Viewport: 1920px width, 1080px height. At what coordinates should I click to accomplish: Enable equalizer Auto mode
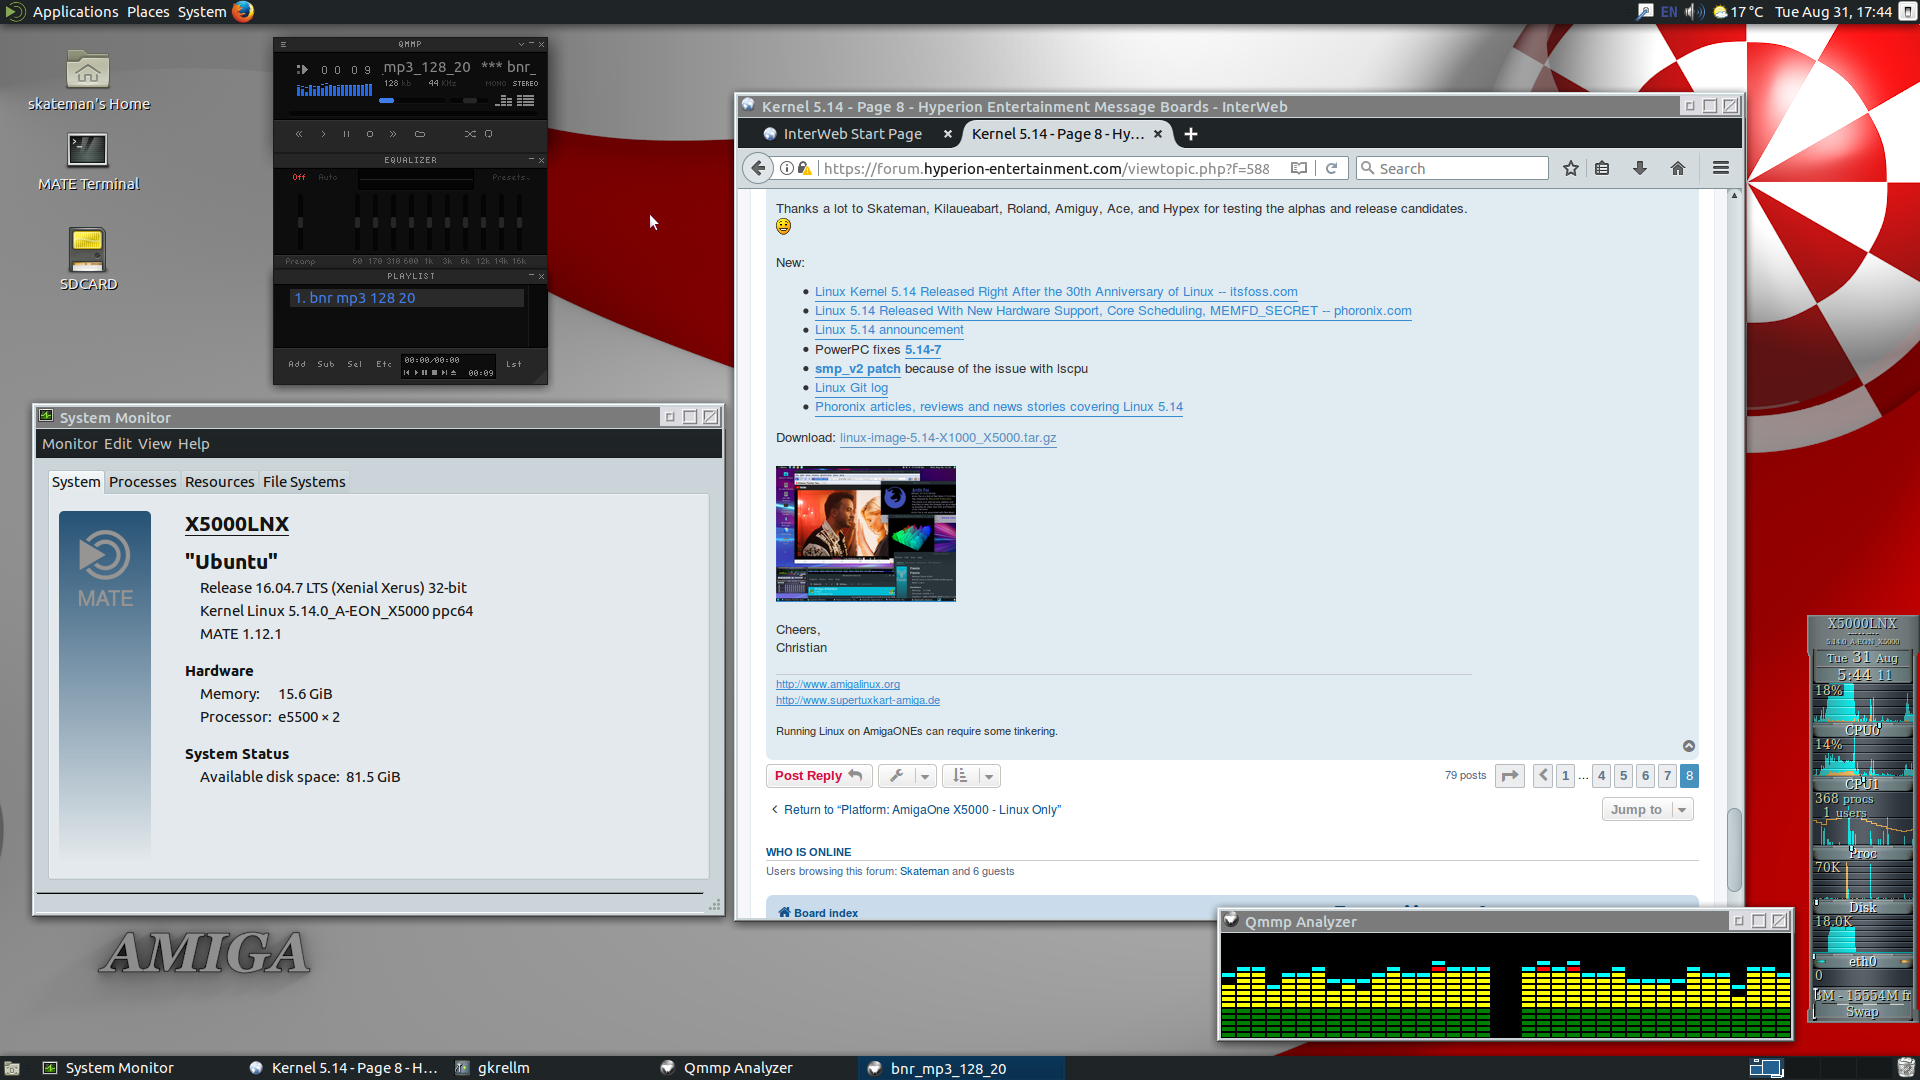(x=328, y=177)
